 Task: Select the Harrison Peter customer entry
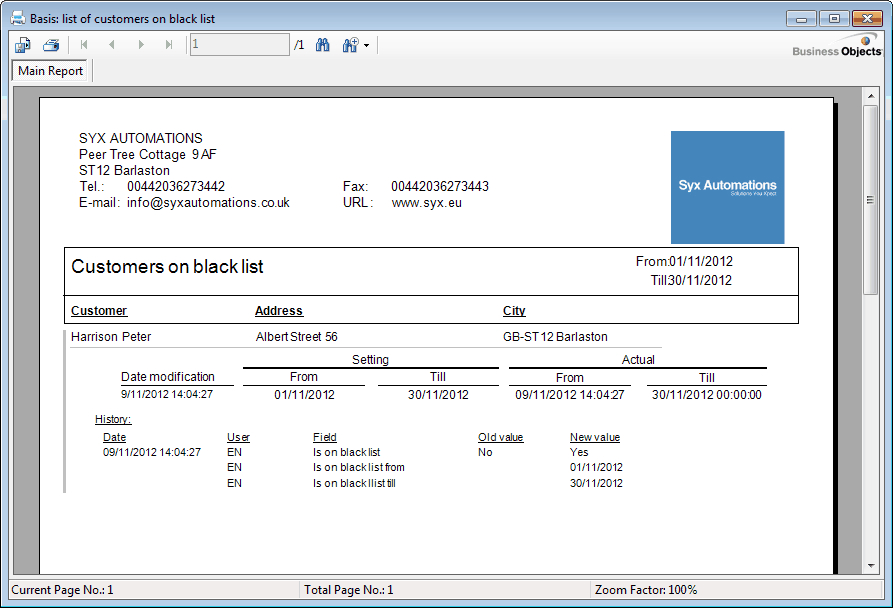pyautogui.click(x=111, y=337)
